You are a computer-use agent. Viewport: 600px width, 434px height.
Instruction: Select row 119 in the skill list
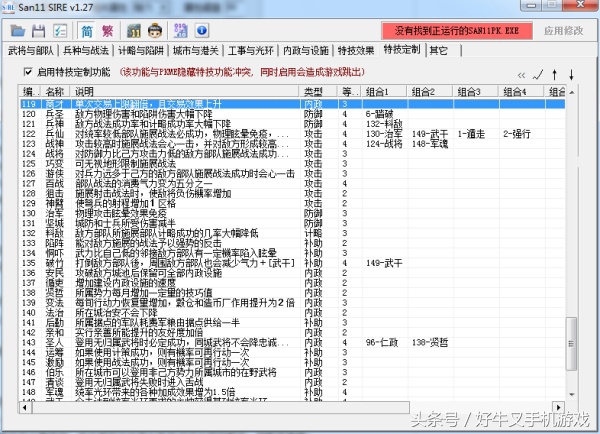click(x=292, y=104)
